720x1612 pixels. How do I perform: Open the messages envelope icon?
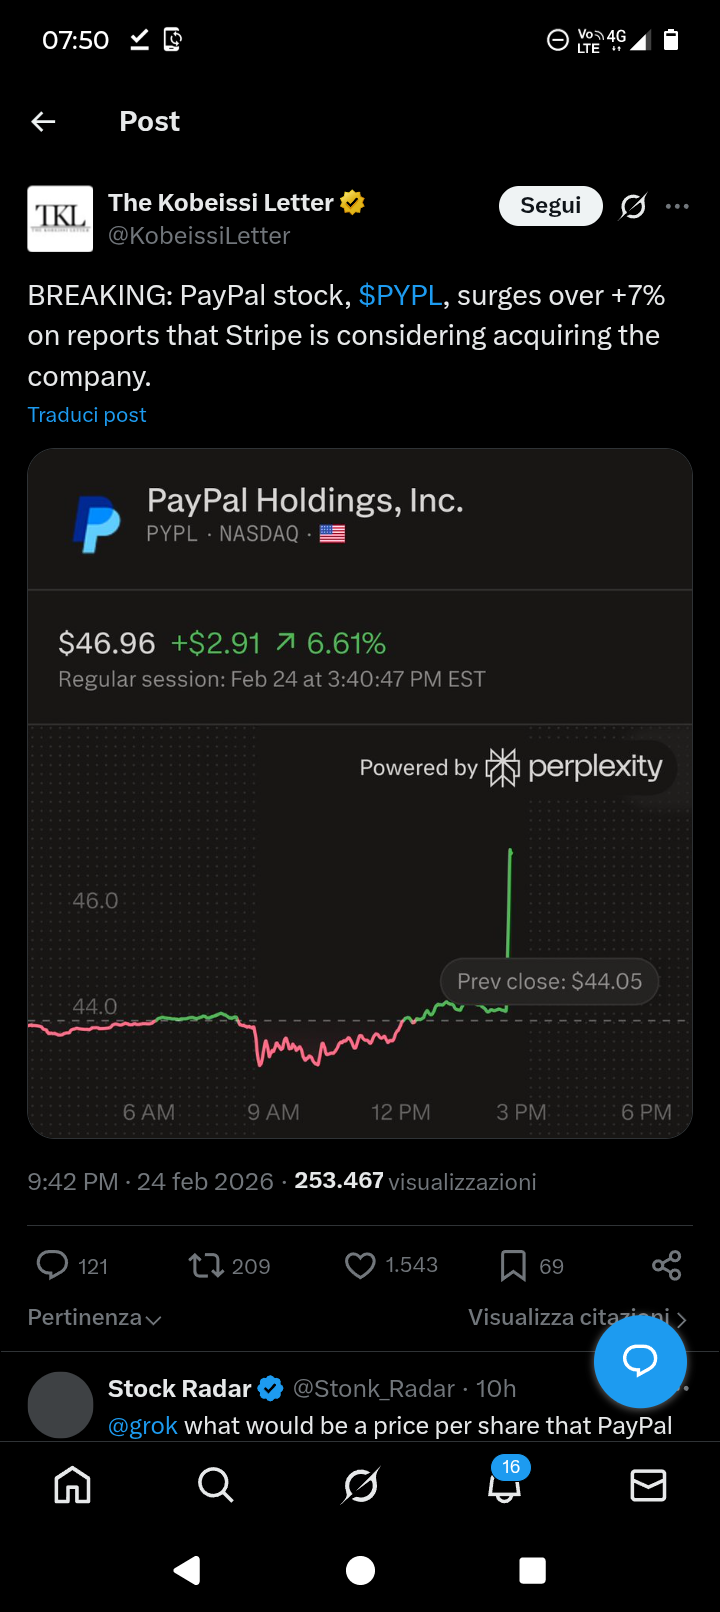click(648, 1485)
